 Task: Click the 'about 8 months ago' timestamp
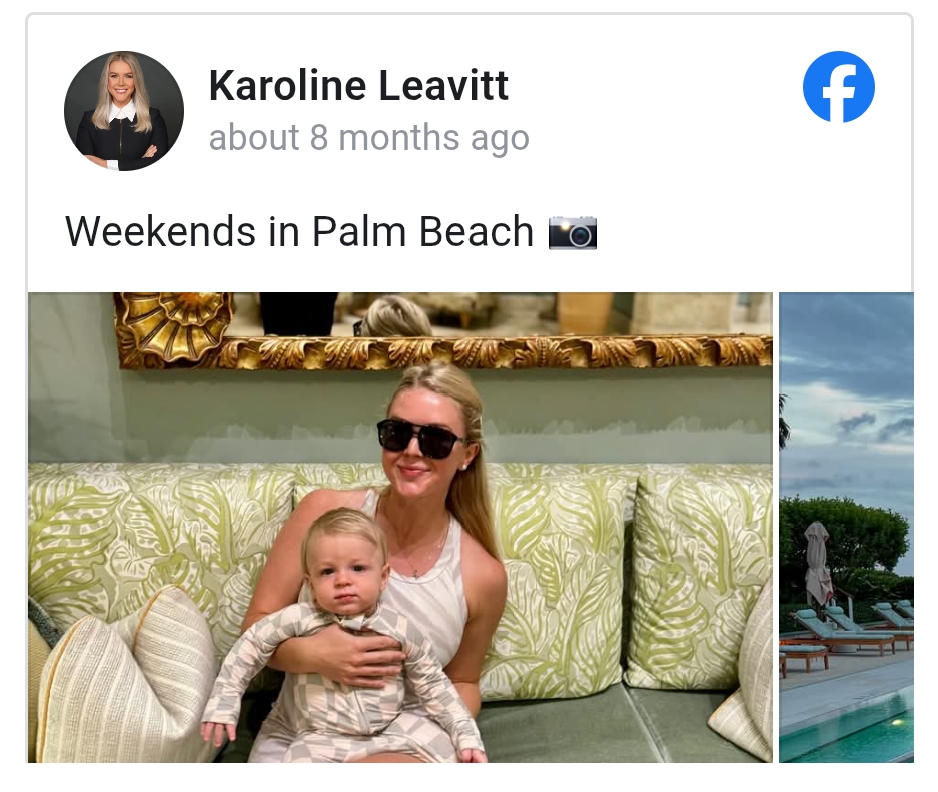[368, 138]
